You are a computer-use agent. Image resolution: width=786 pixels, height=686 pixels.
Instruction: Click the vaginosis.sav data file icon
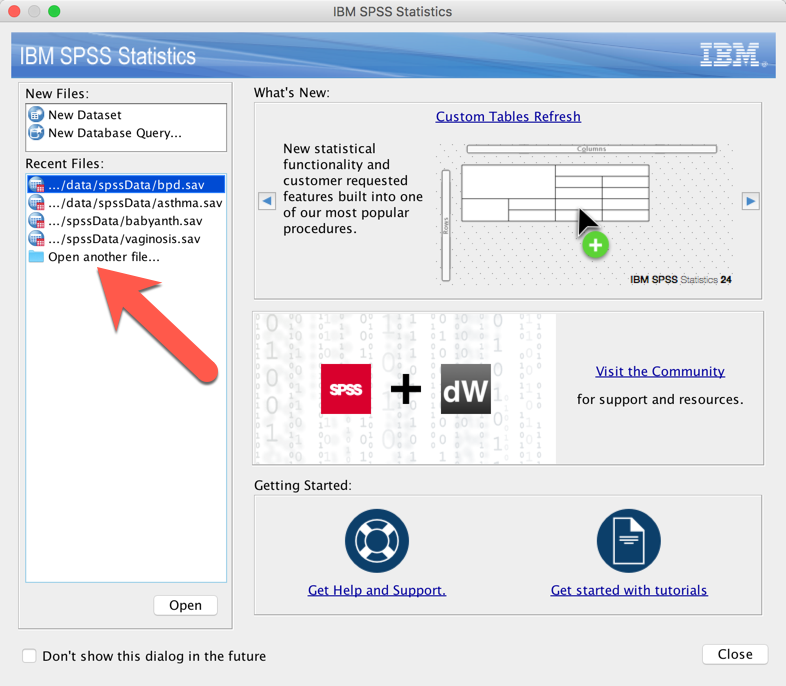(36, 239)
